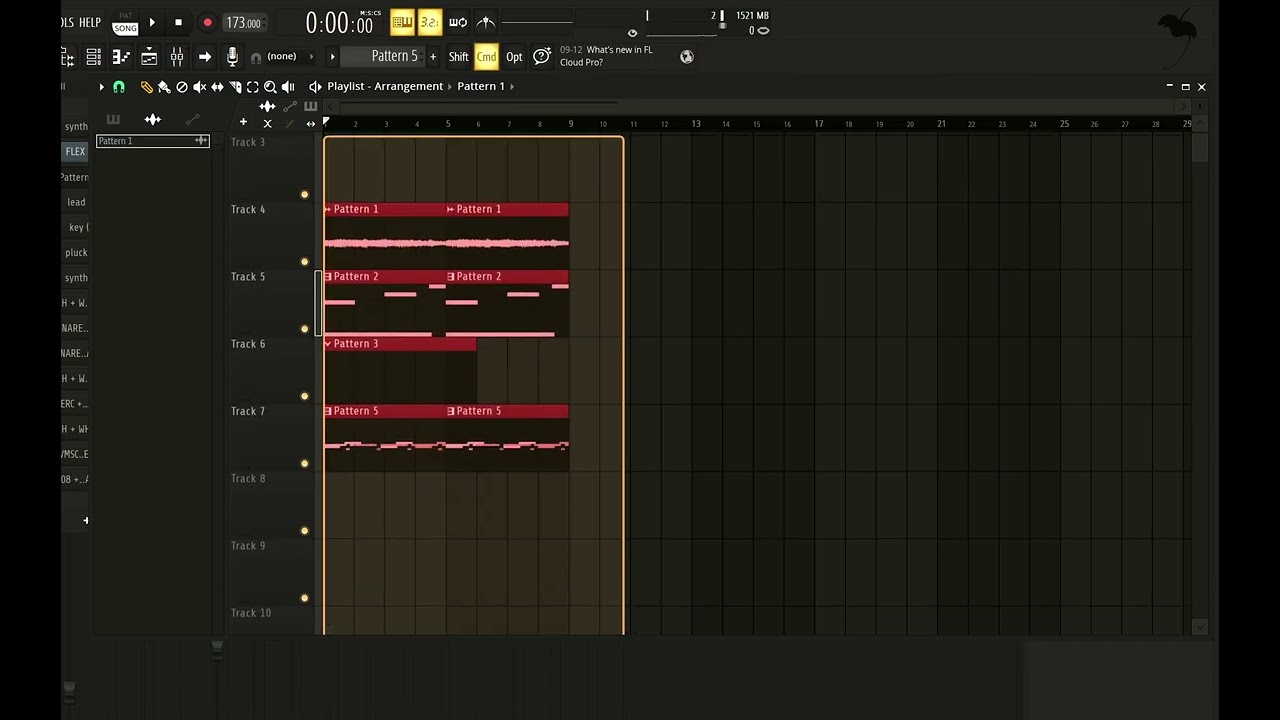Click the globe online icon

[x=687, y=57]
